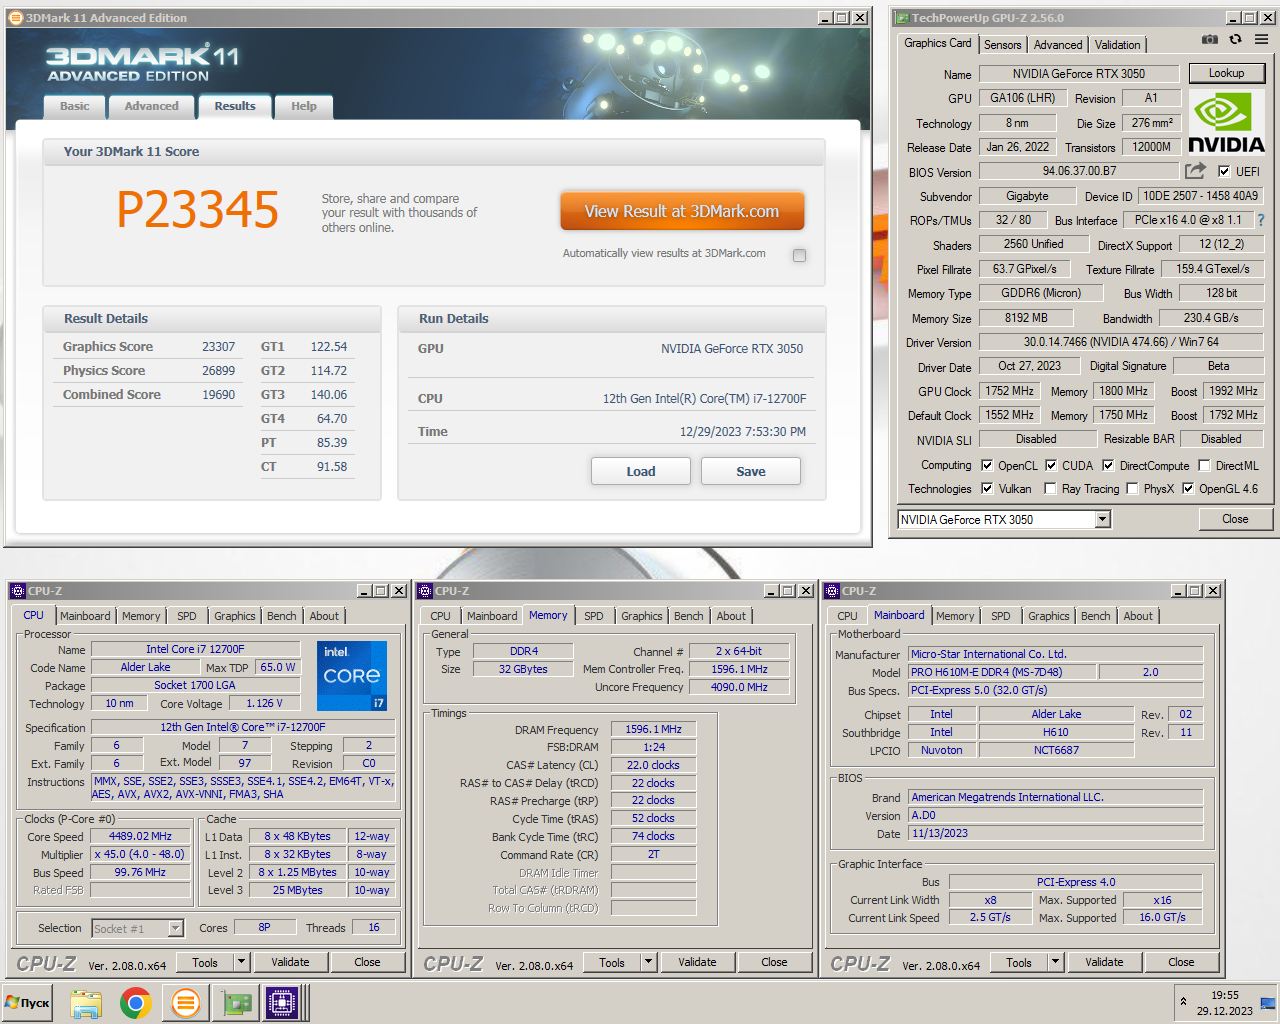Click the network icon in system tray
The image size is (1280, 1024).
[1268, 1003]
